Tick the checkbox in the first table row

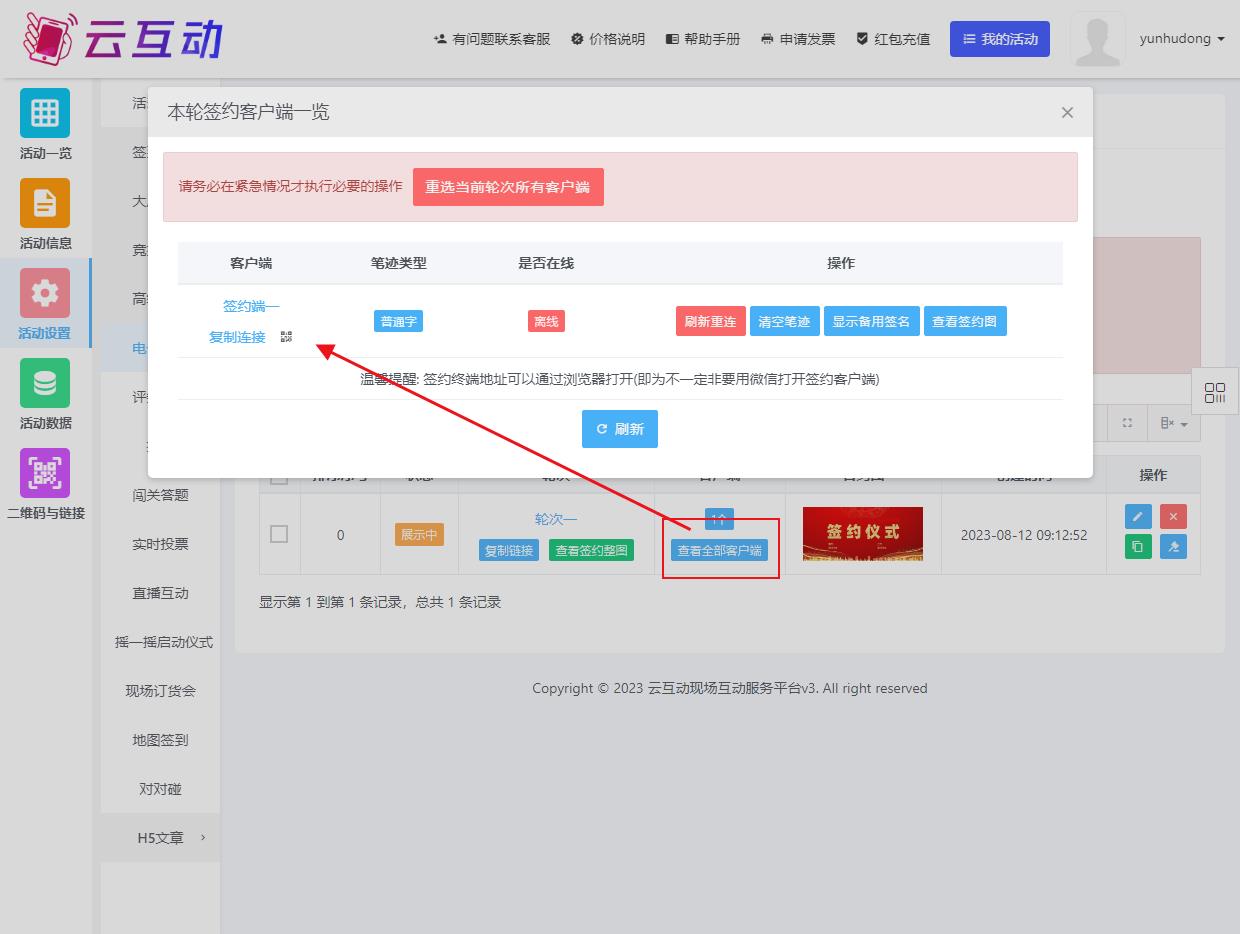click(279, 534)
